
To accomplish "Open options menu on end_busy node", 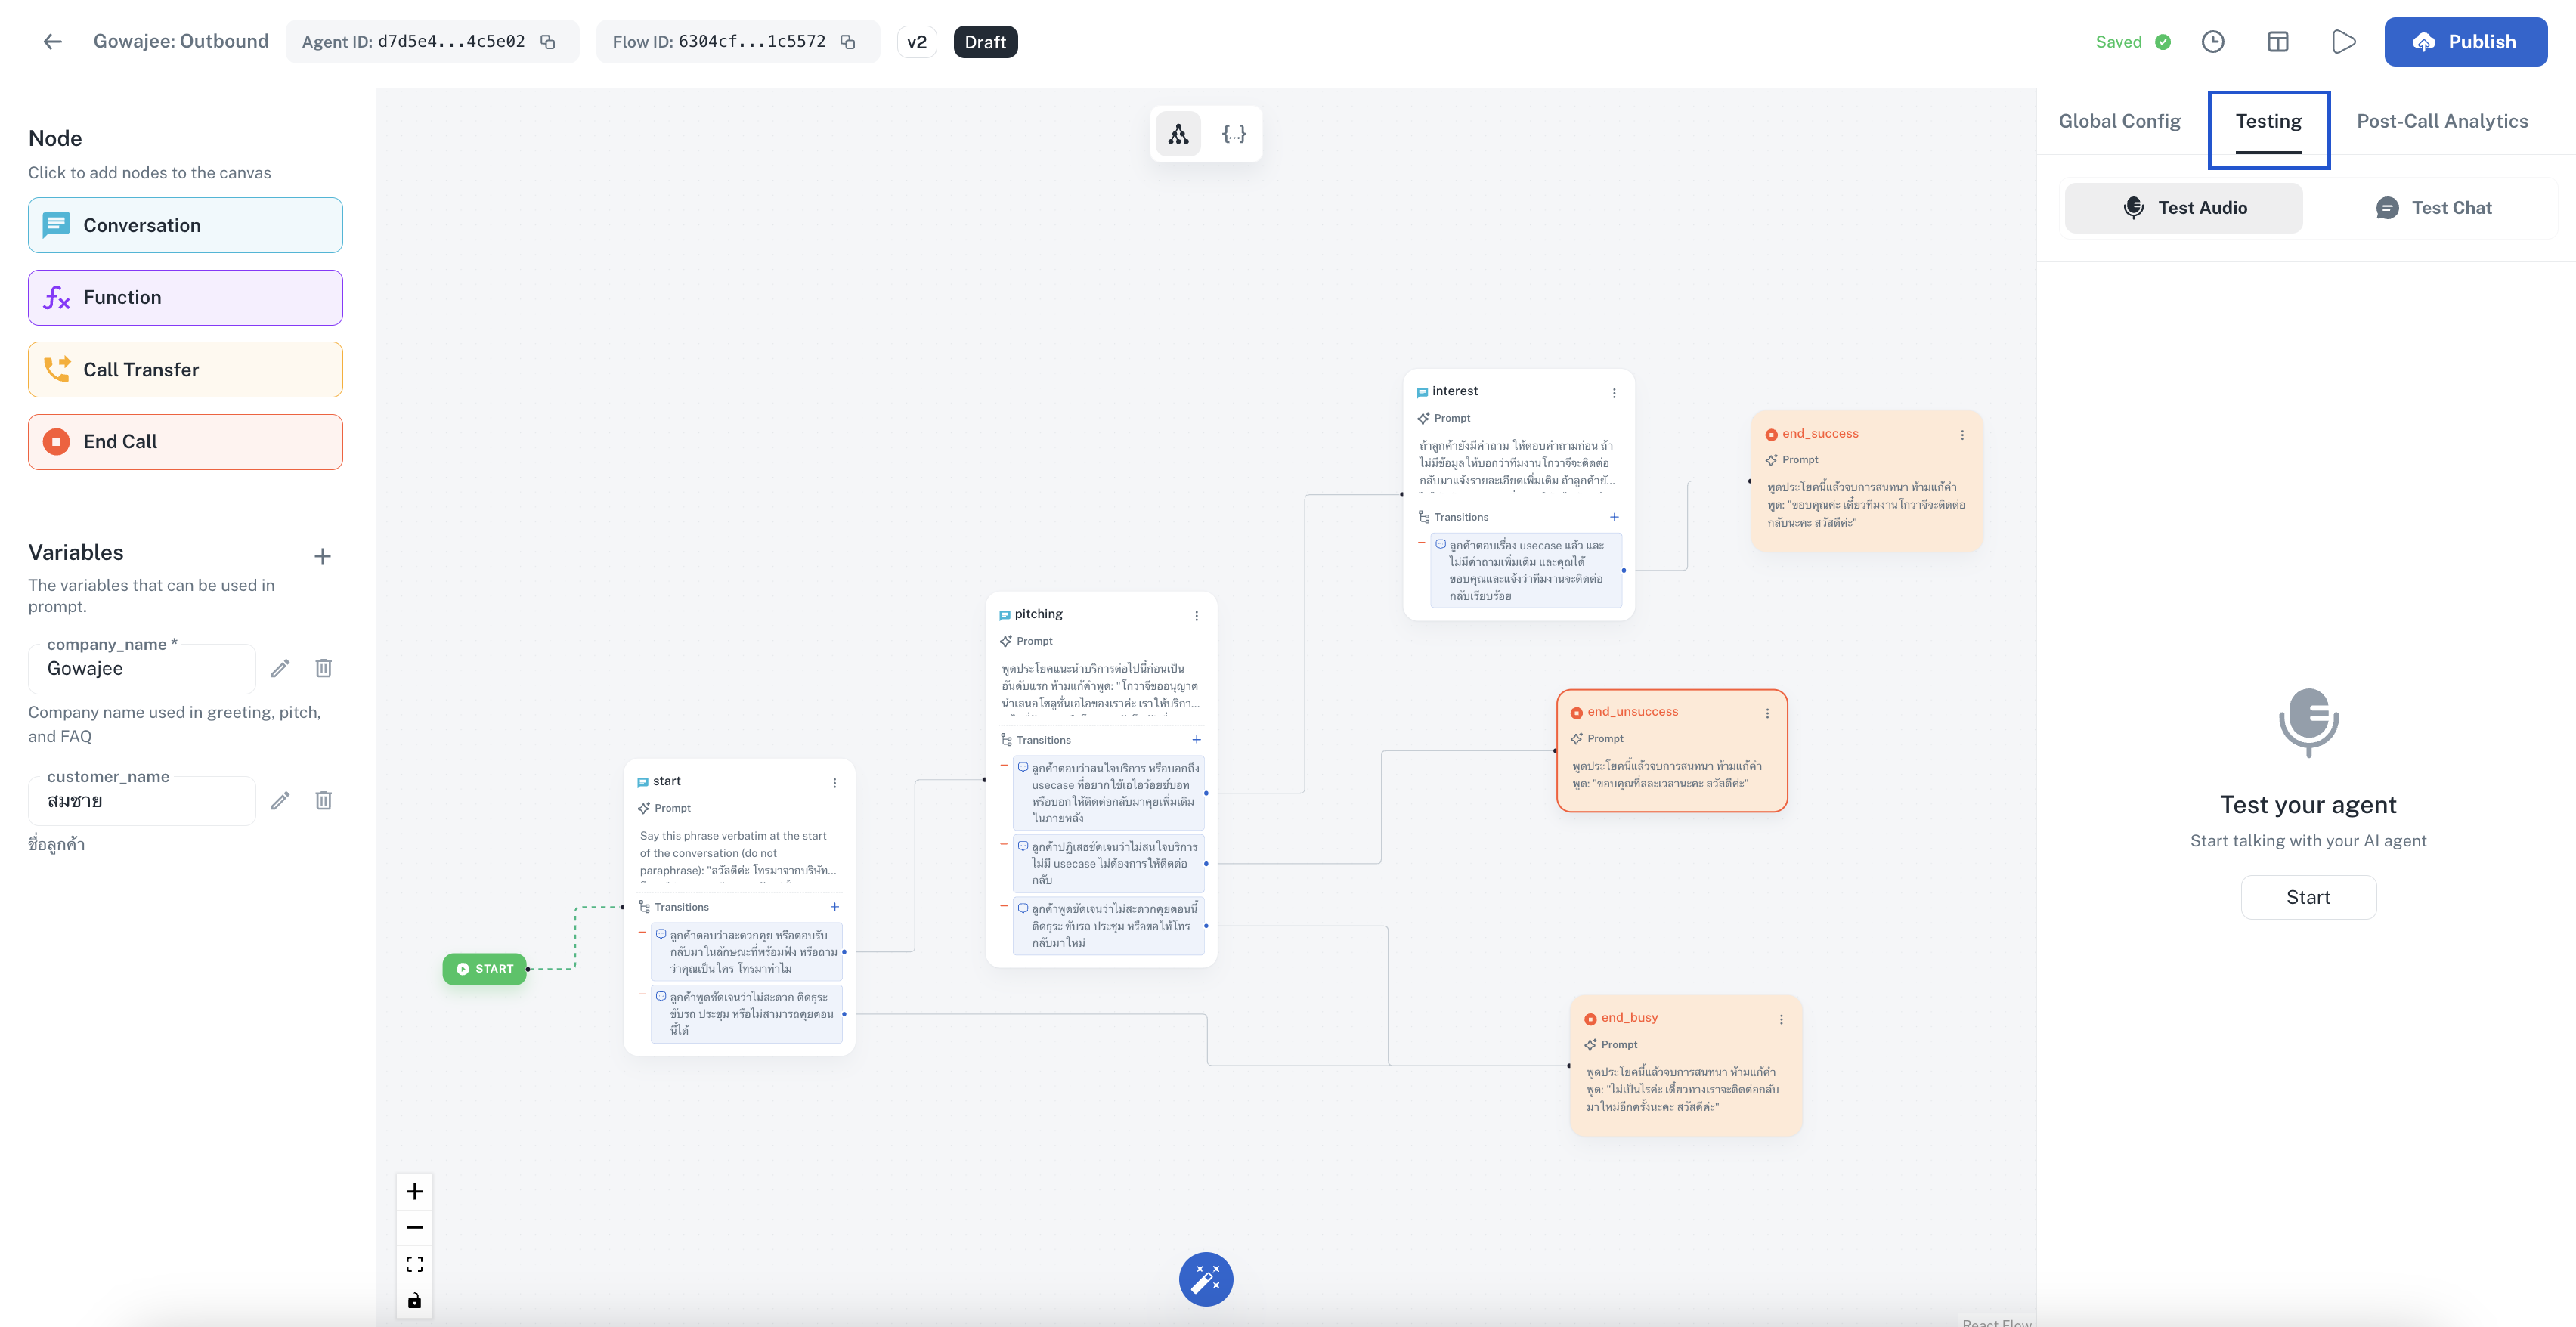I will [x=1781, y=1019].
